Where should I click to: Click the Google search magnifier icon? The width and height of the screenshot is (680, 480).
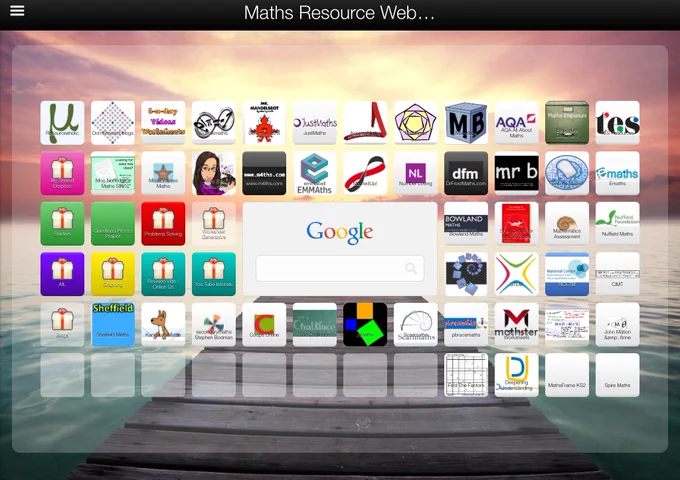click(411, 268)
